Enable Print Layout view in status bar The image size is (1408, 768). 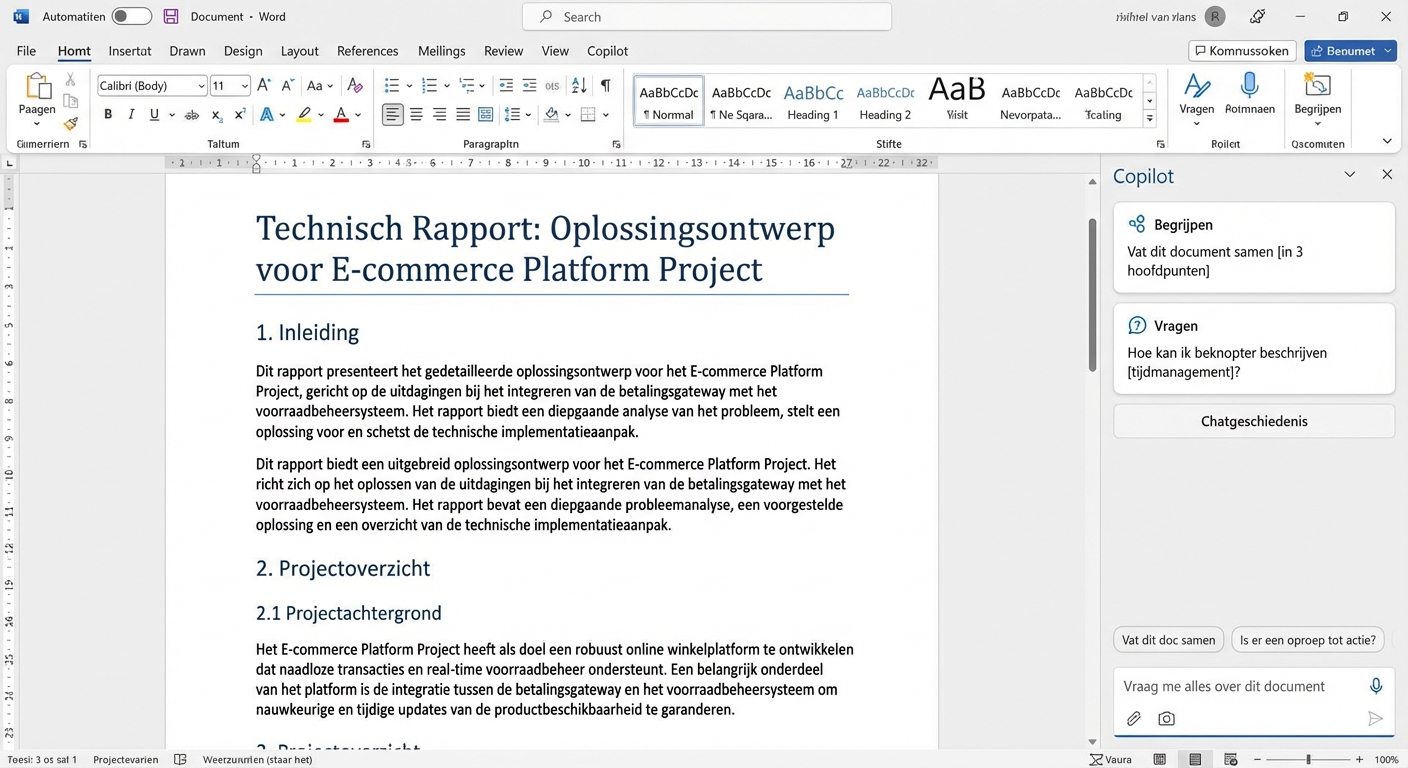point(1193,759)
